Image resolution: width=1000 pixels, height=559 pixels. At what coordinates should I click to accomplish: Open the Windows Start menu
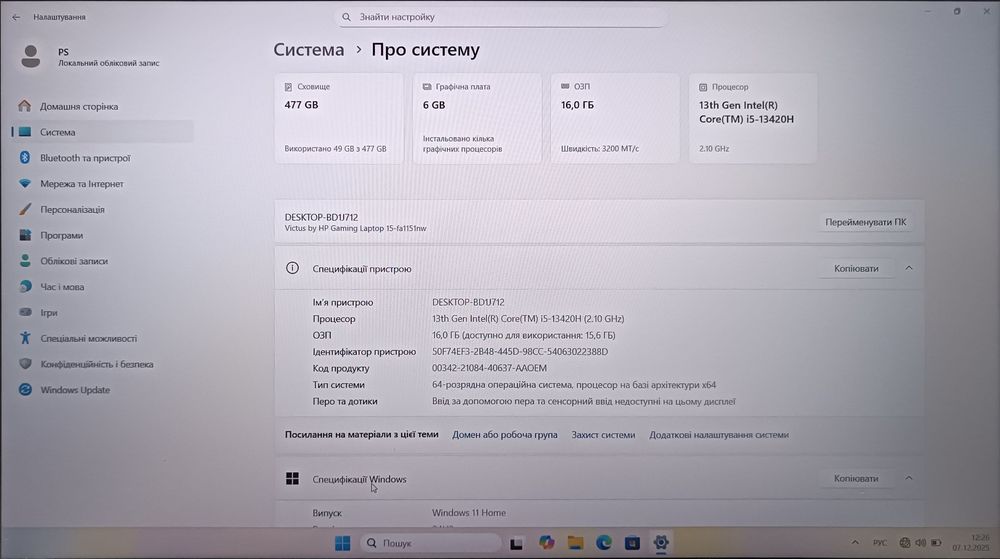click(342, 543)
